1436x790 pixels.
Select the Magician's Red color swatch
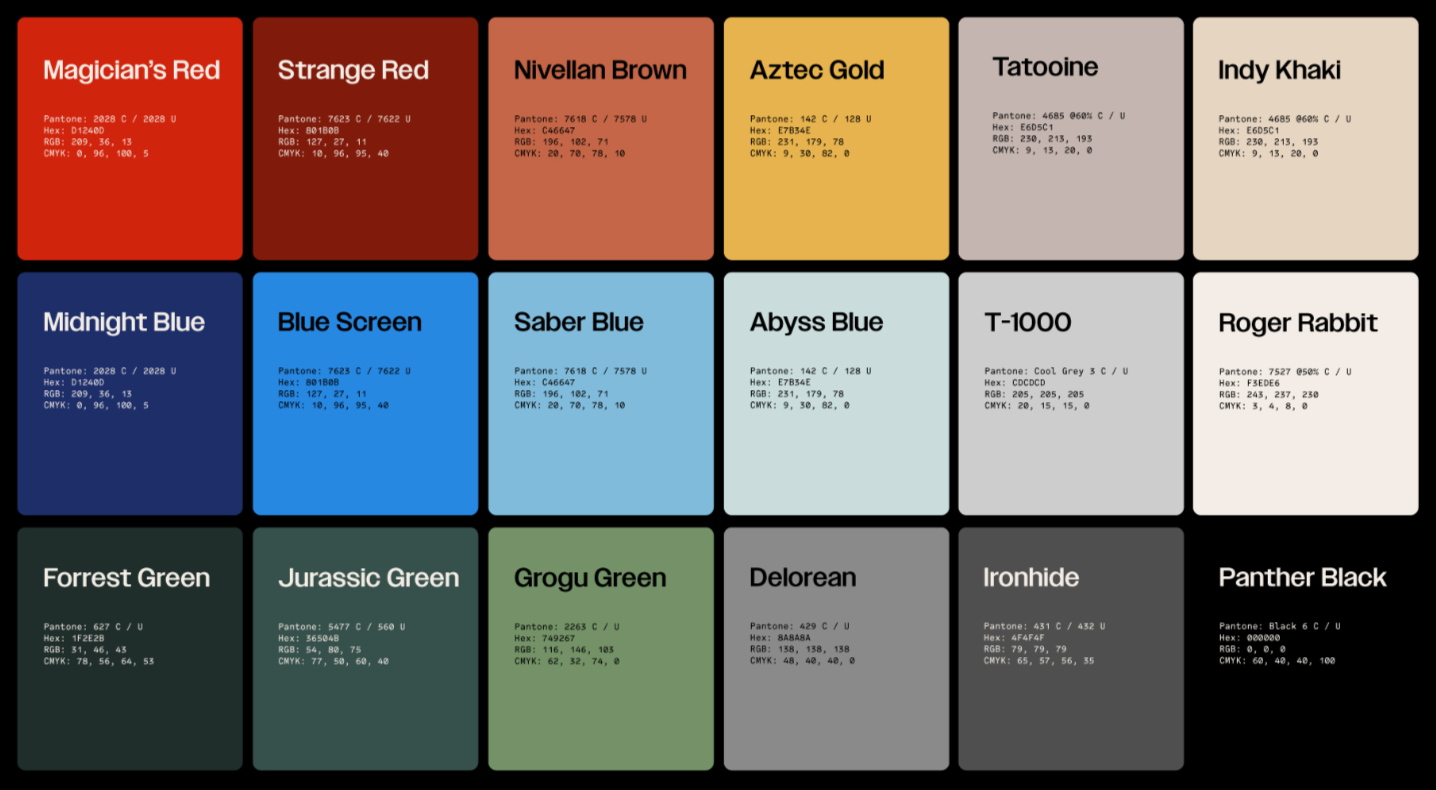(130, 138)
